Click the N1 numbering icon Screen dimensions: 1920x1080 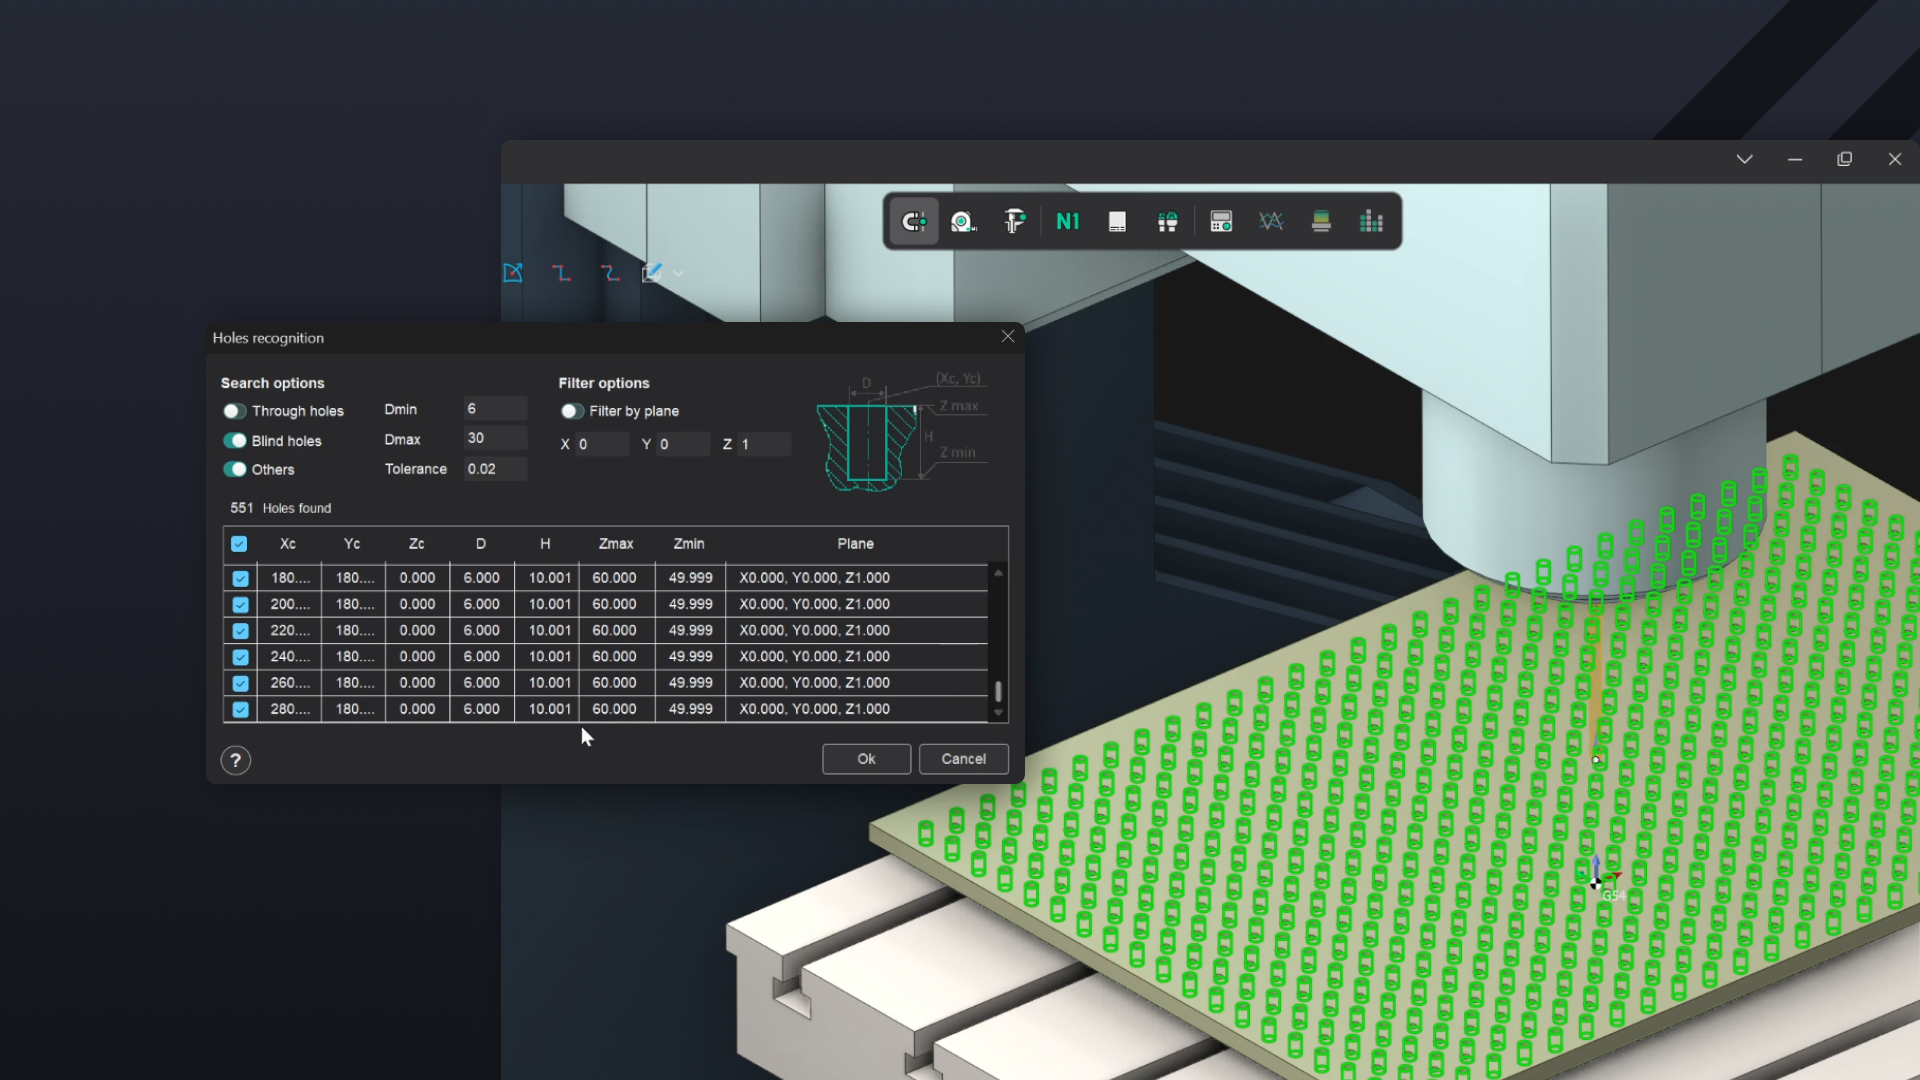[1067, 222]
